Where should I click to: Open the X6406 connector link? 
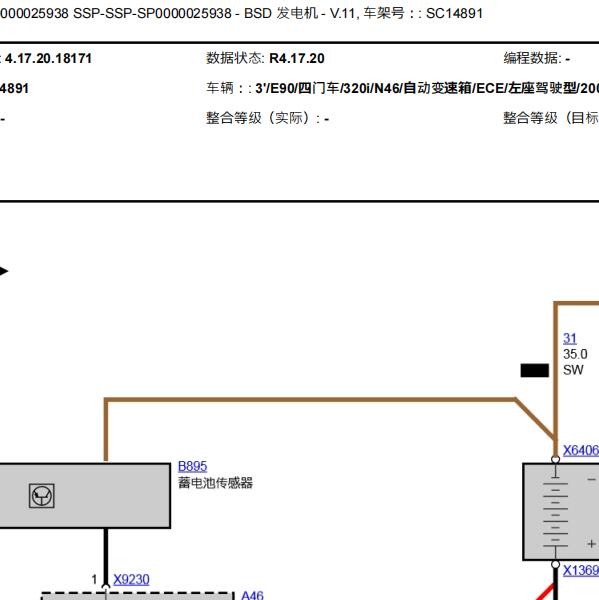point(581,450)
